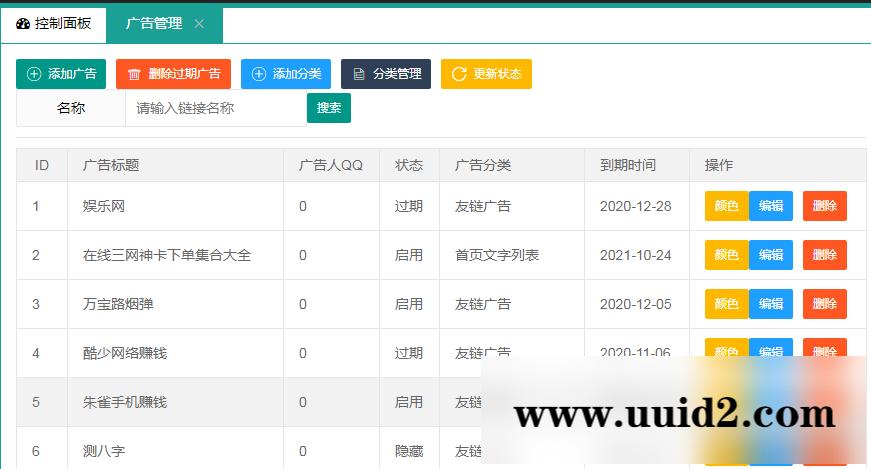This screenshot has width=871, height=469.
Task: Select the 广告管理 tab
Action: point(154,24)
